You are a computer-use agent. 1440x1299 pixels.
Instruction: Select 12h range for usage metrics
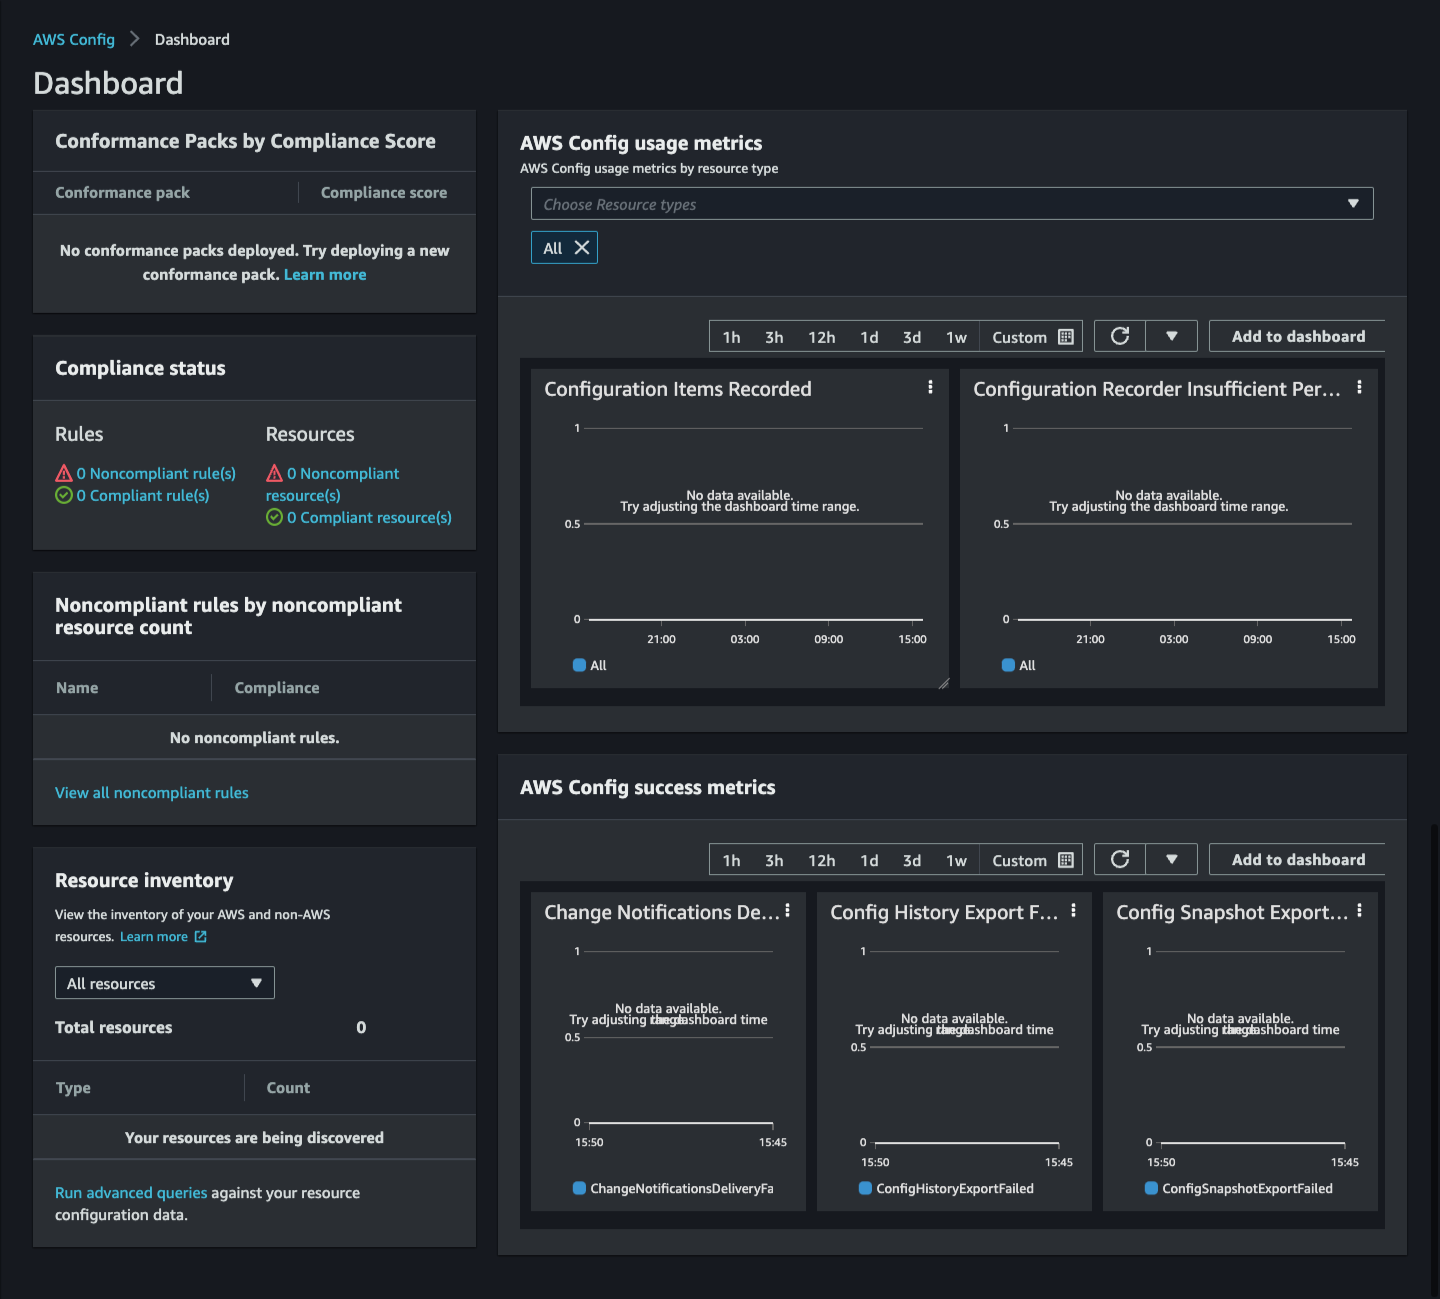[x=822, y=337]
